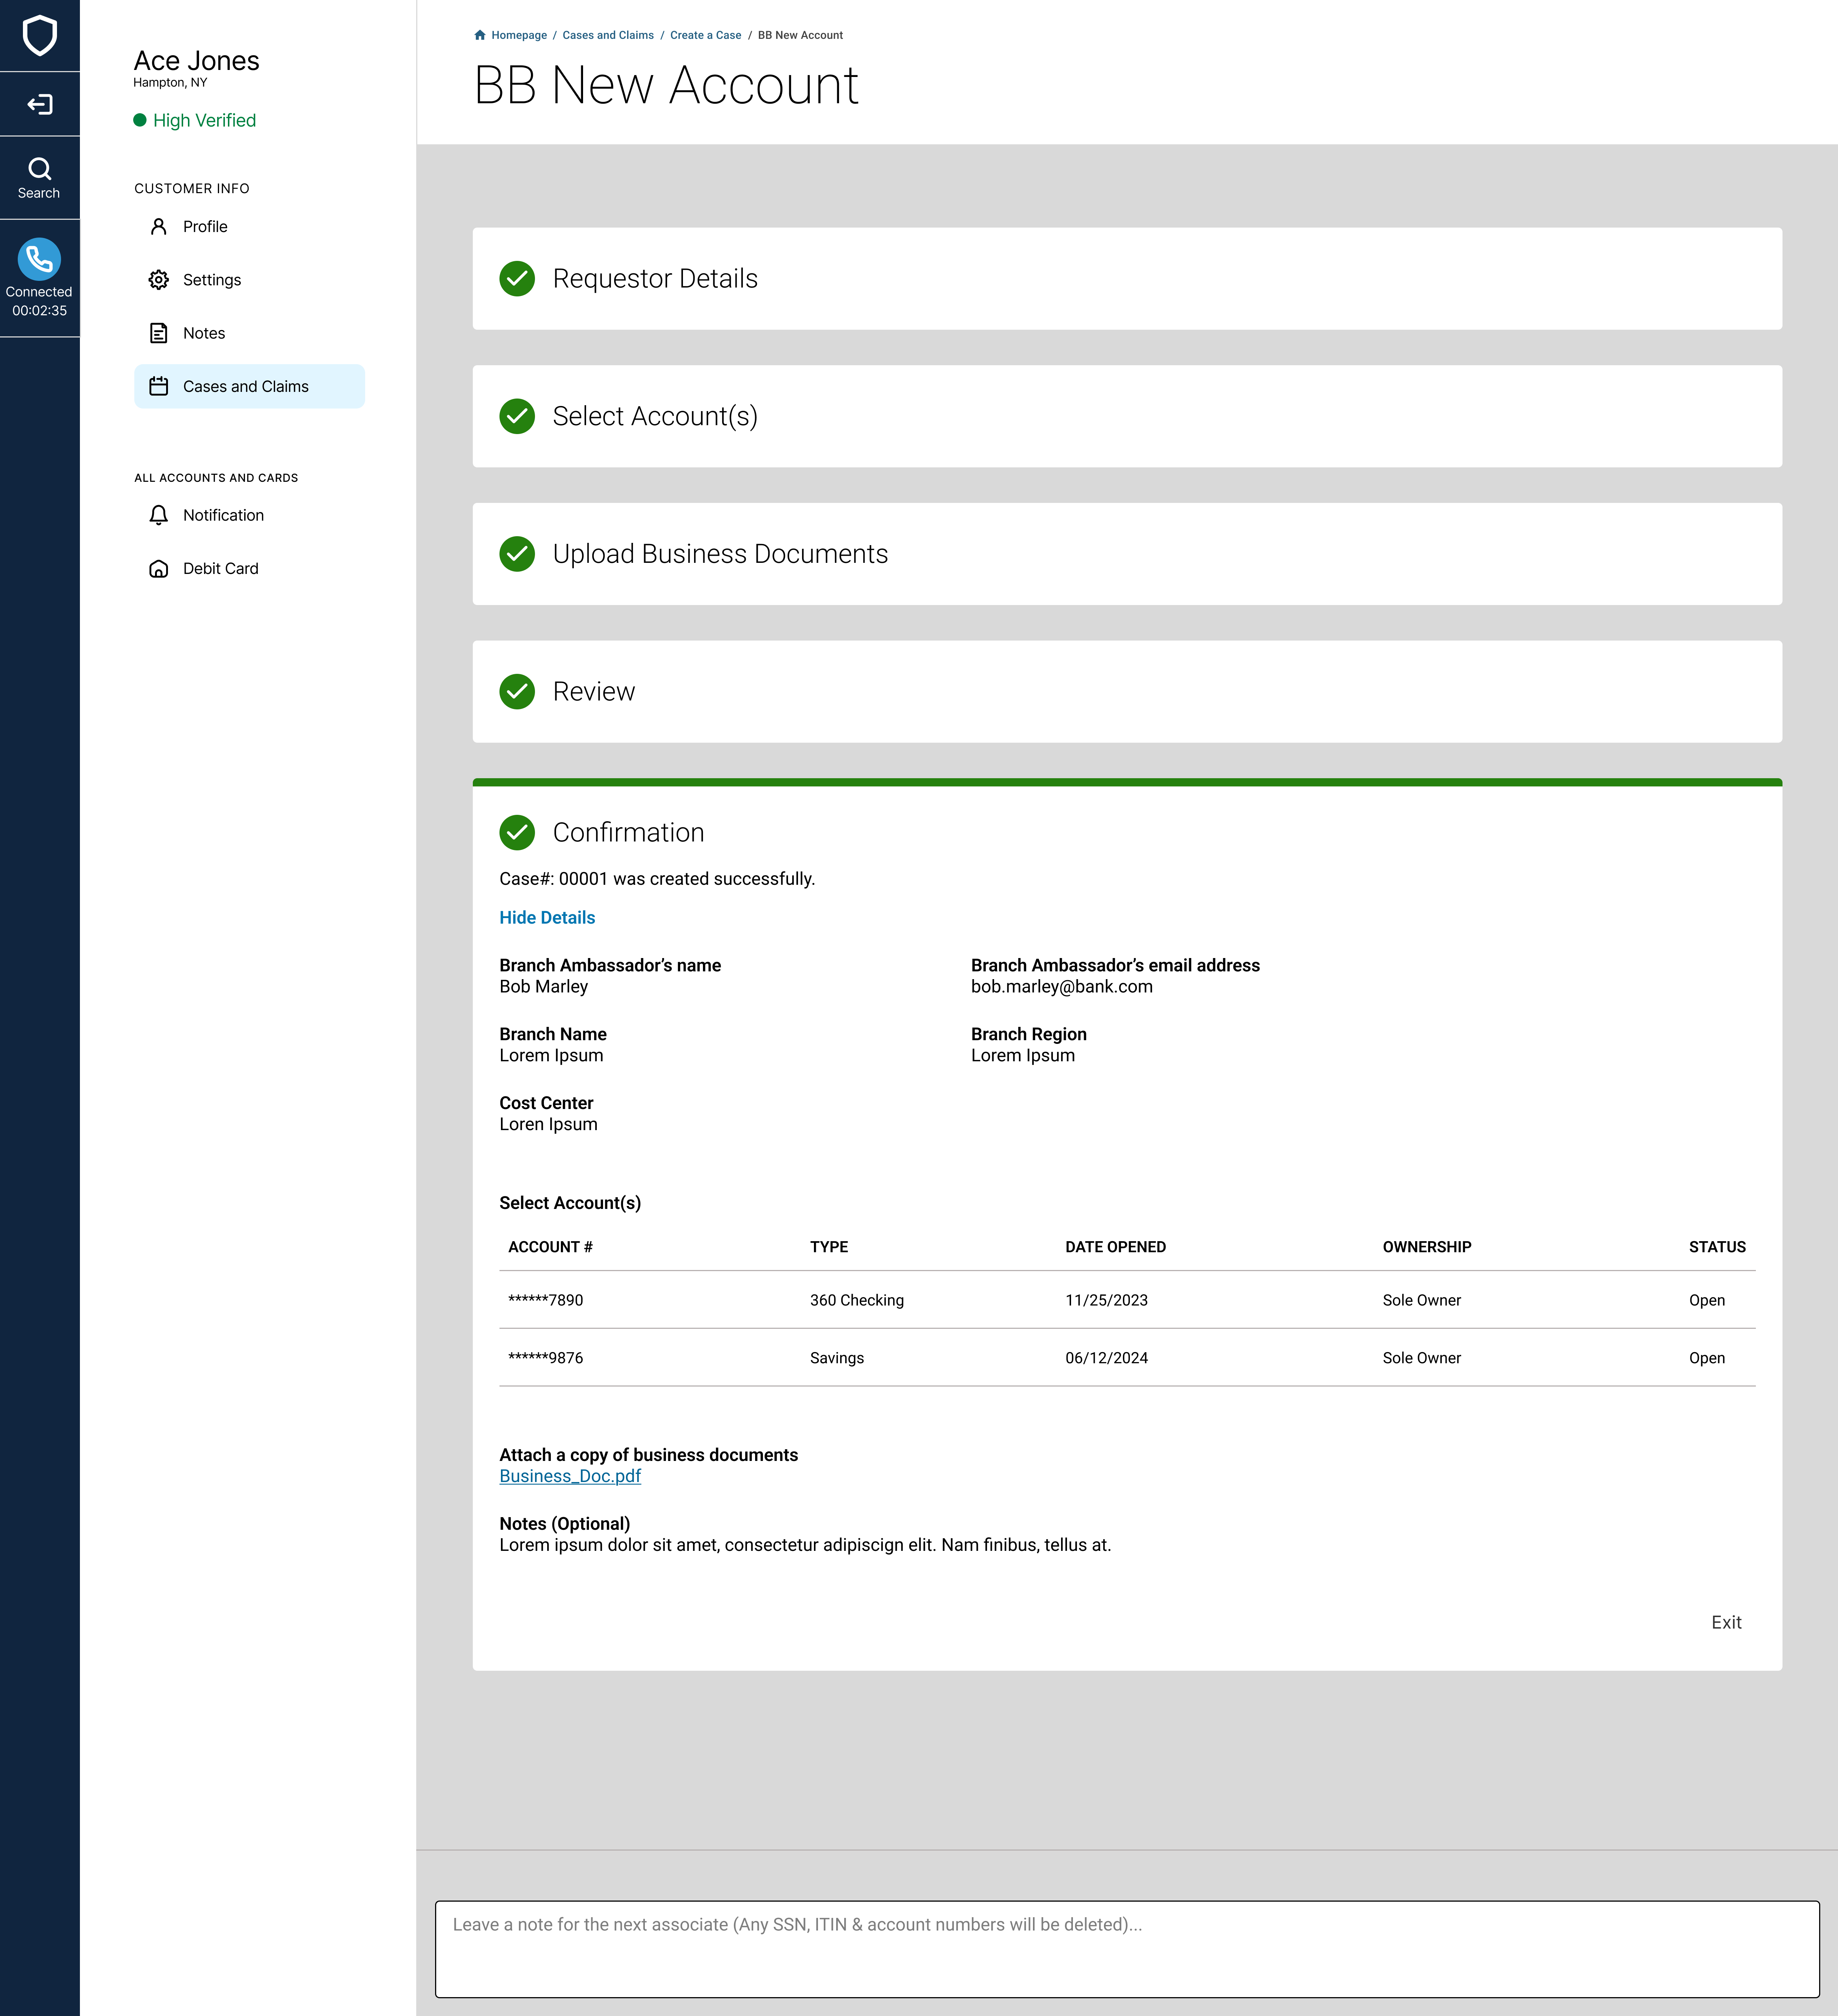
Task: Go to Create a Case breadcrumb
Action: [x=705, y=35]
